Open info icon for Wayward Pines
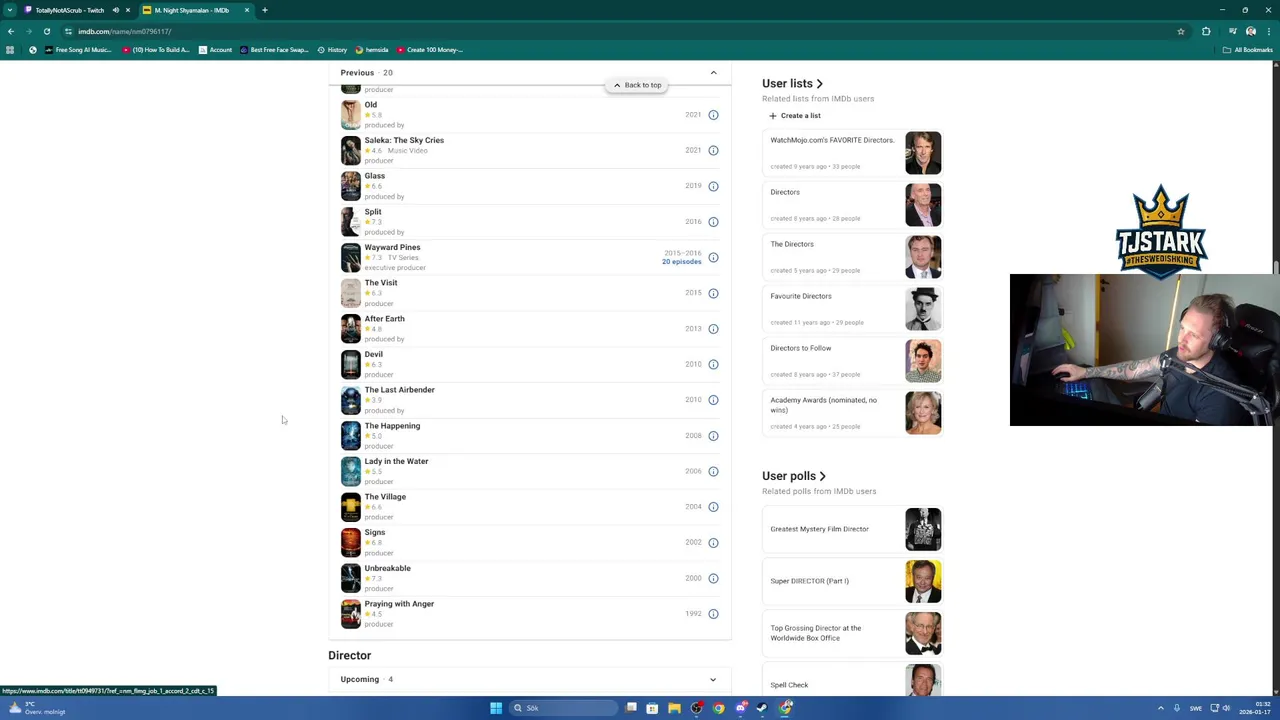The image size is (1280, 720). pos(713,257)
